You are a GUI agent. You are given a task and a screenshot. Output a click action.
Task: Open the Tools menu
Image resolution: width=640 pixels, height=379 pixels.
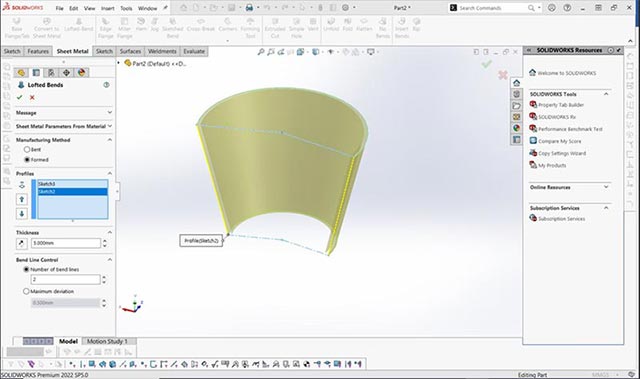(x=126, y=8)
